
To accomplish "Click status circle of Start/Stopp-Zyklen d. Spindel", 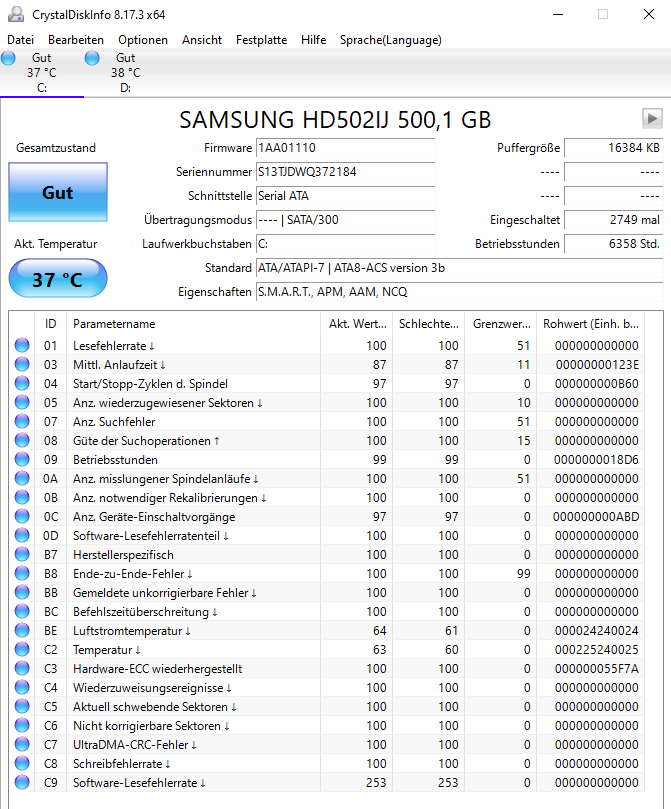I will click(x=22, y=383).
